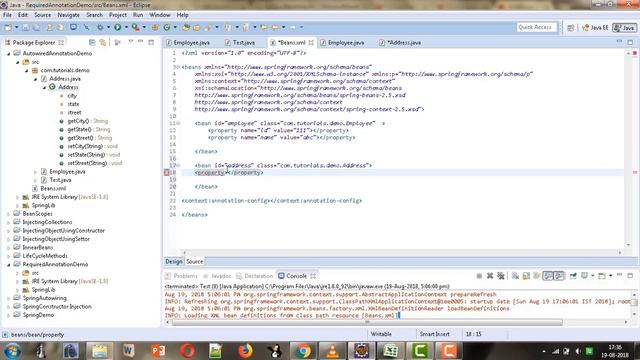Click the New file toolbar icon
Viewport: 640px width, 360px height.
pos(8,27)
